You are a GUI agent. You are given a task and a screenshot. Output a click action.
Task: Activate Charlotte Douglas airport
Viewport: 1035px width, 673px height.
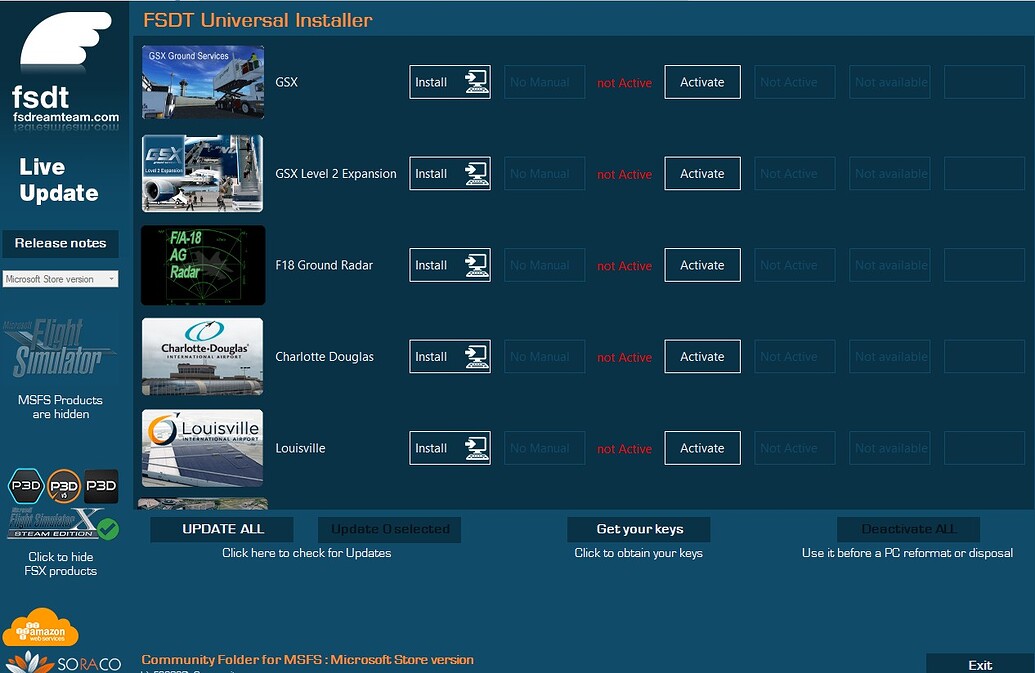pyautogui.click(x=702, y=356)
